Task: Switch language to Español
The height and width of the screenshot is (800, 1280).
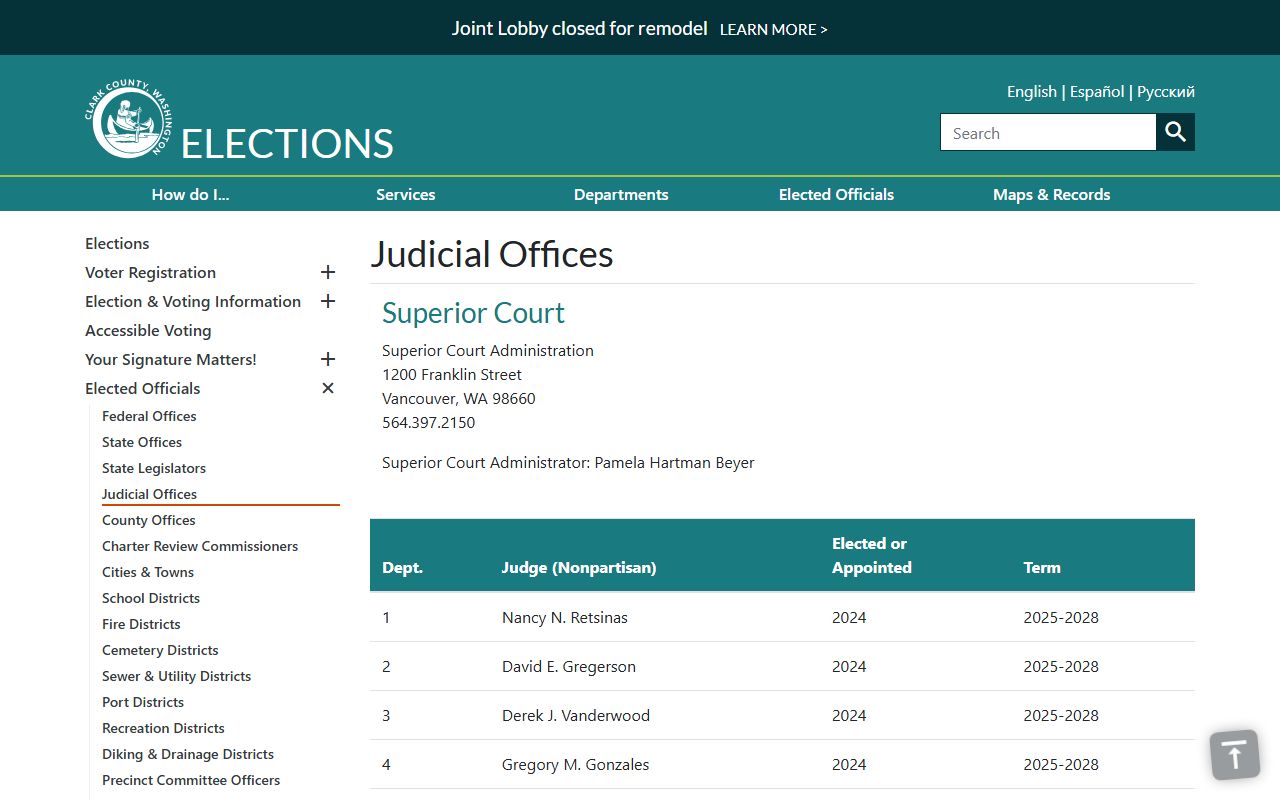Action: 1097,91
